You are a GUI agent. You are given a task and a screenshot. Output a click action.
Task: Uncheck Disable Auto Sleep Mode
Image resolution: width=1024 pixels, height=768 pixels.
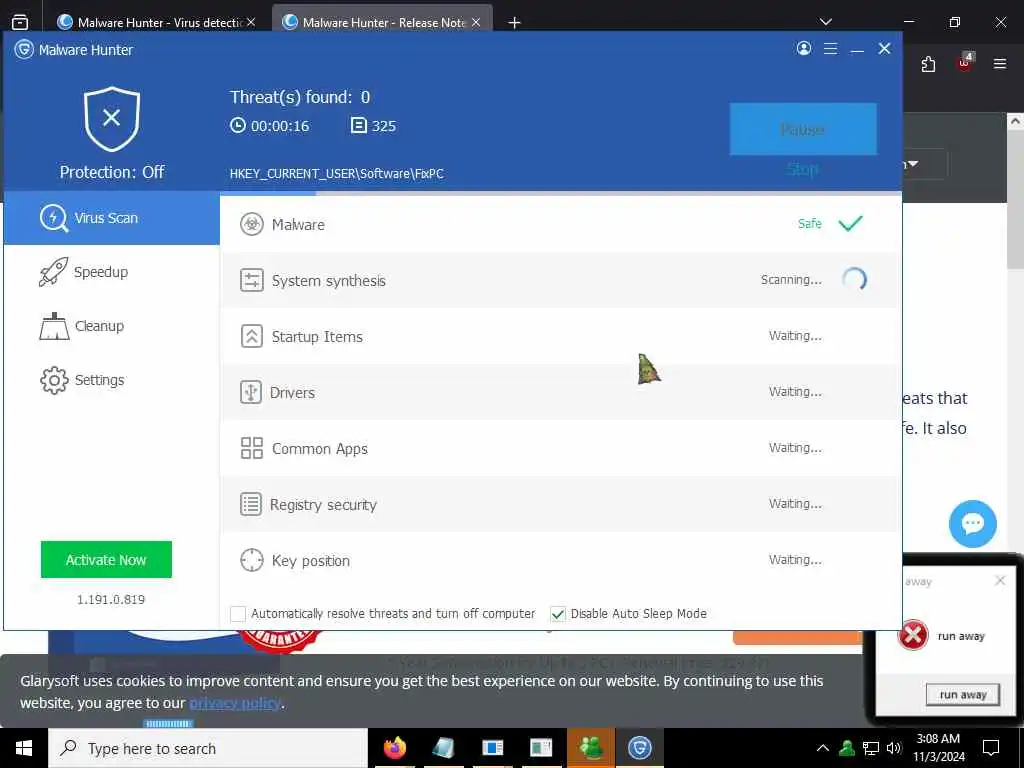[558, 614]
